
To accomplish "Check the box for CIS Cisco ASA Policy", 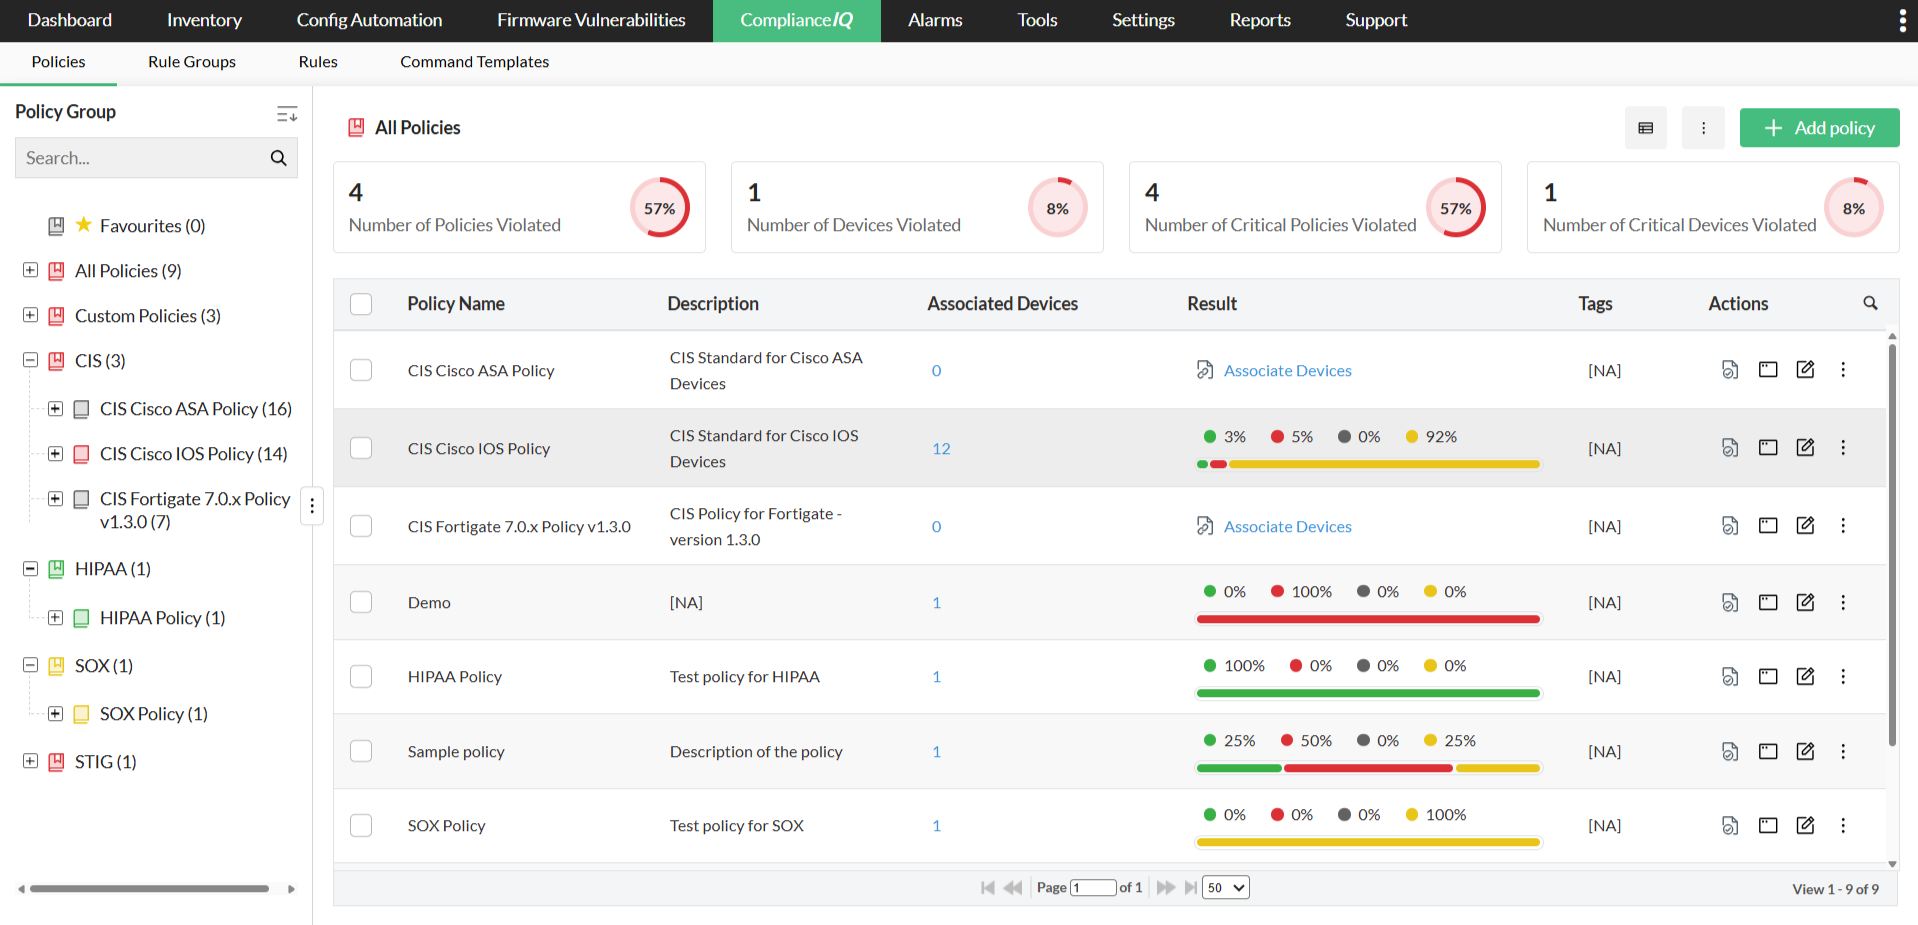I will pos(361,370).
